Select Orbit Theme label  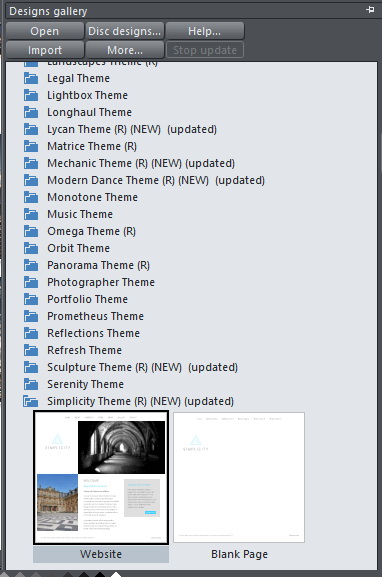click(78, 248)
